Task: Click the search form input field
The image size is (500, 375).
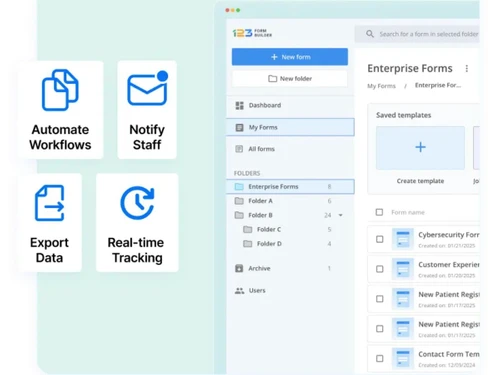Action: tap(417, 34)
